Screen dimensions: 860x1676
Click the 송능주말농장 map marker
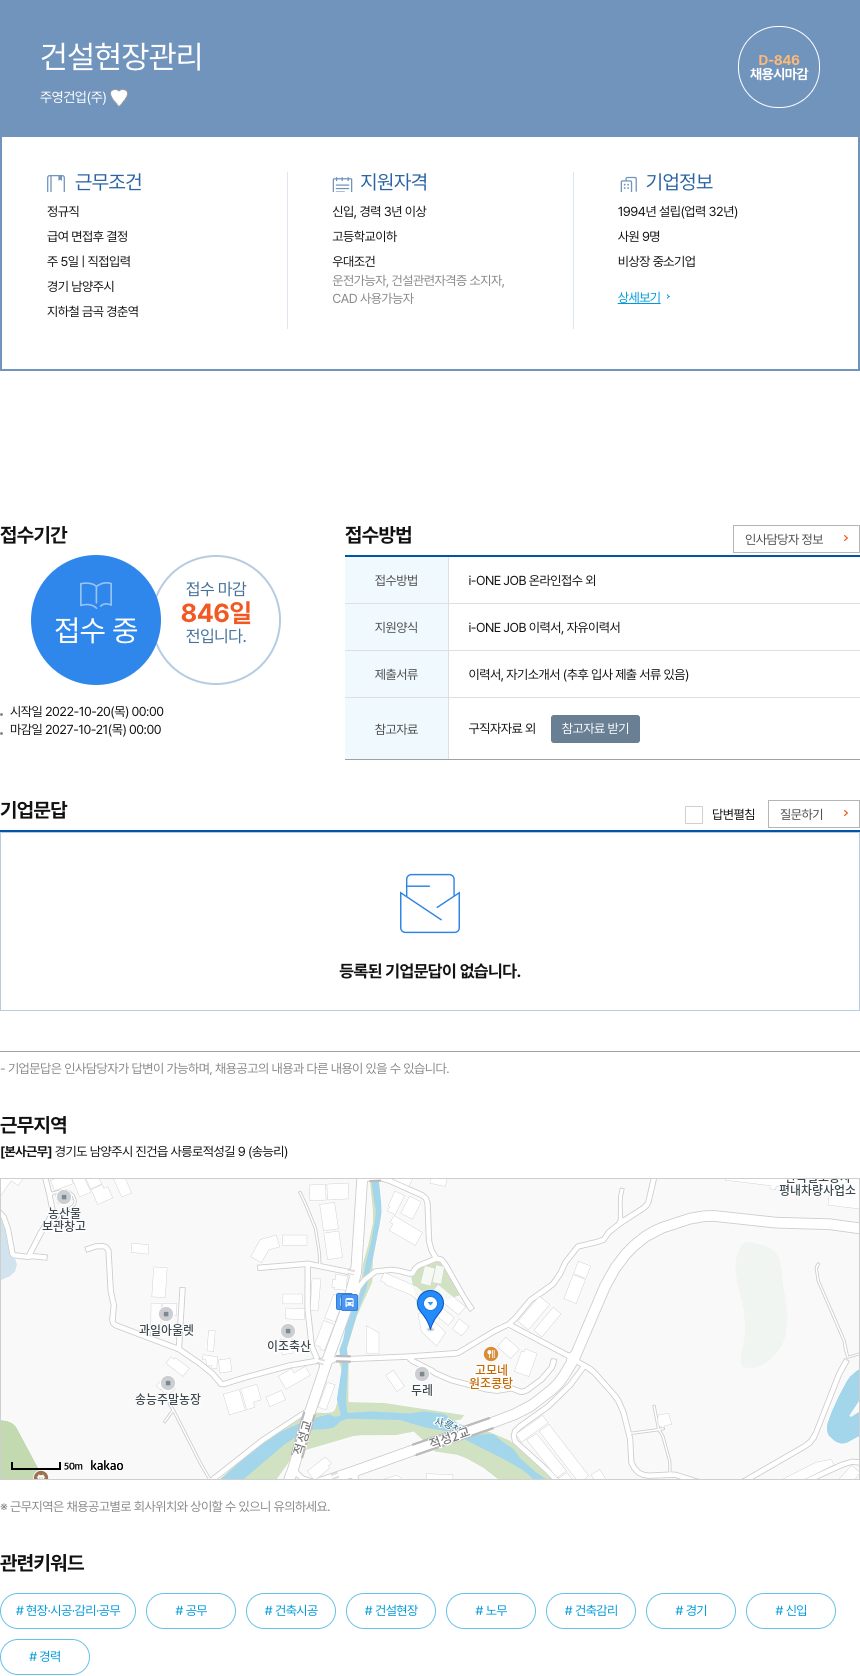(x=168, y=1383)
